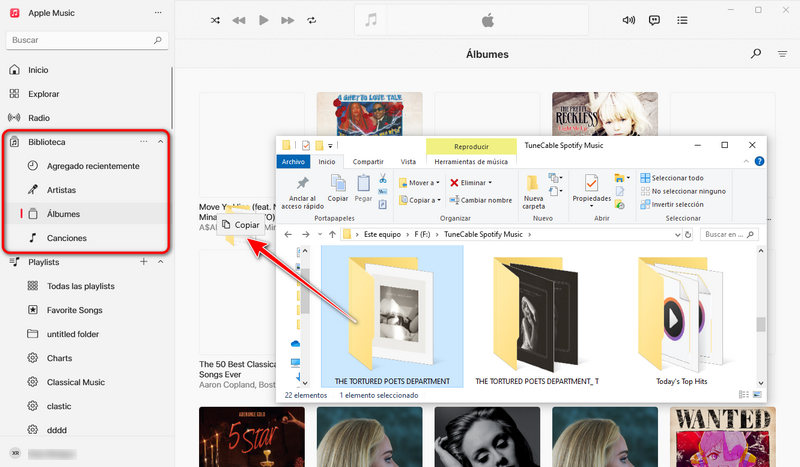Select THE TORTURED POETS DEPARTMENT folder
Screen dimensions: 800x467
[392, 316]
